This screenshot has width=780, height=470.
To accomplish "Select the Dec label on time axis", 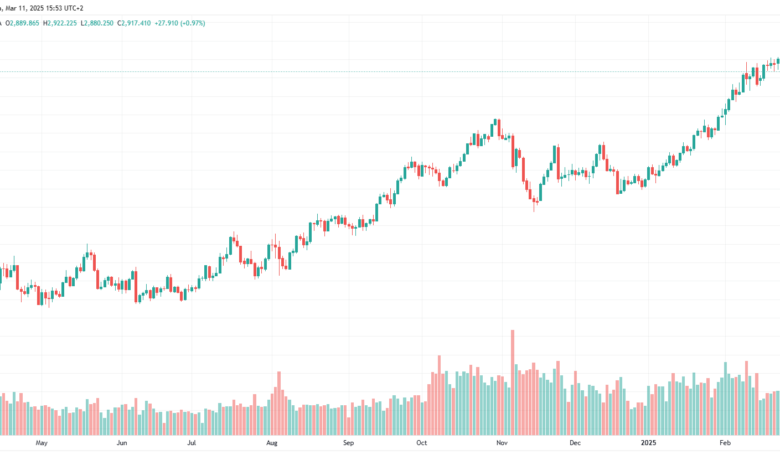I will tap(575, 443).
